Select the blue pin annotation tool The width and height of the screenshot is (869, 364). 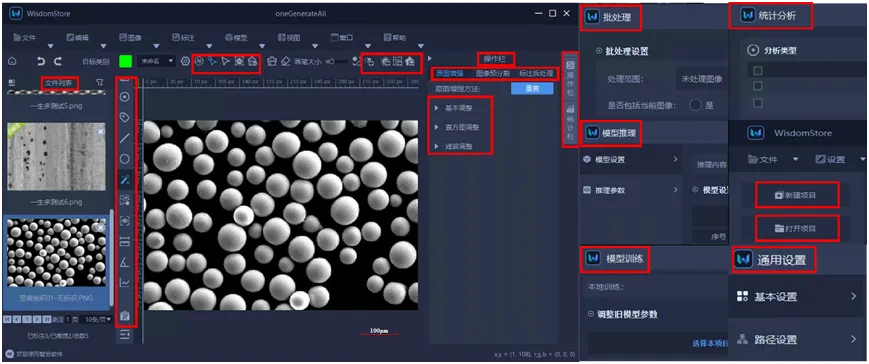point(212,61)
